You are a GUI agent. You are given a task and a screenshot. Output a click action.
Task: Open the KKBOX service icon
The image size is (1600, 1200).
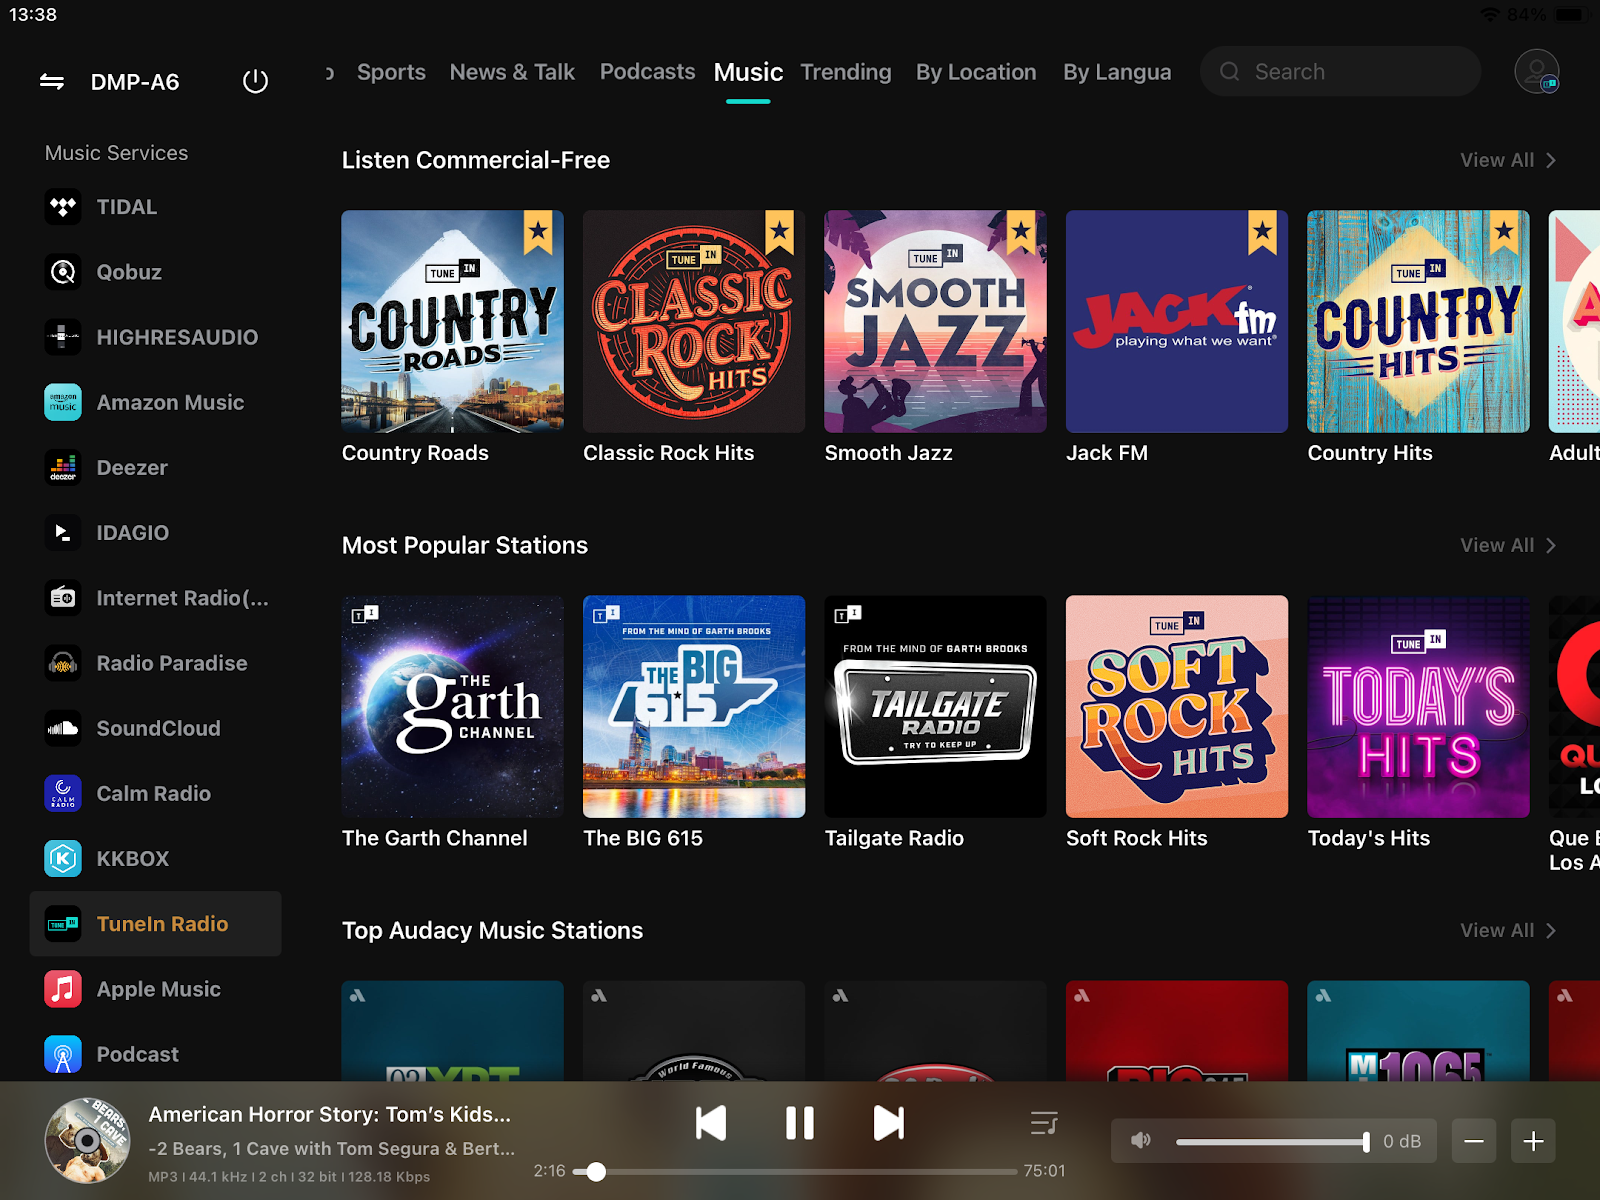(x=63, y=858)
